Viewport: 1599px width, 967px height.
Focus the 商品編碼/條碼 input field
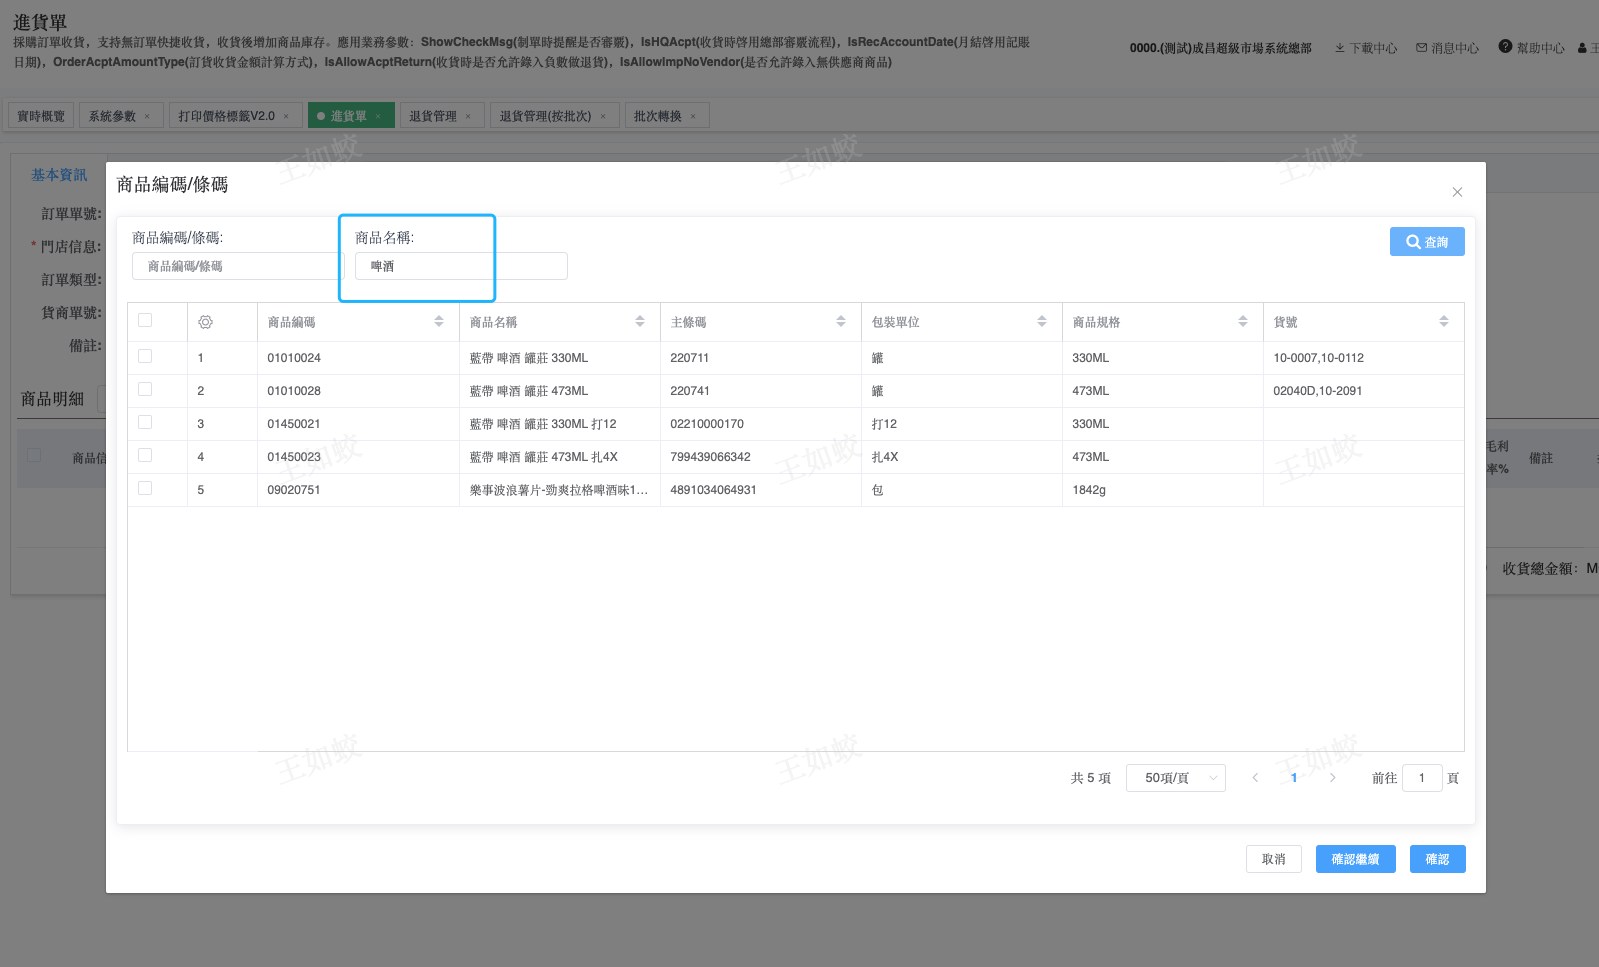point(236,266)
